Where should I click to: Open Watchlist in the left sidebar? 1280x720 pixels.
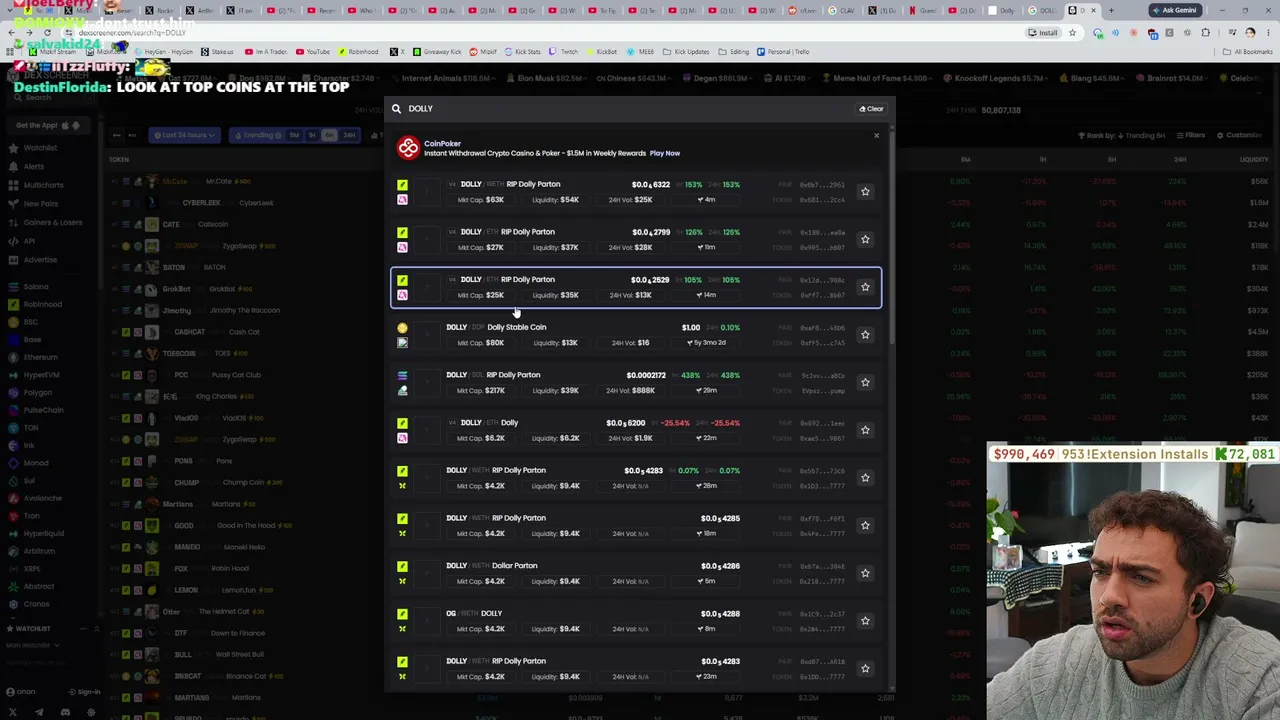tap(41, 148)
